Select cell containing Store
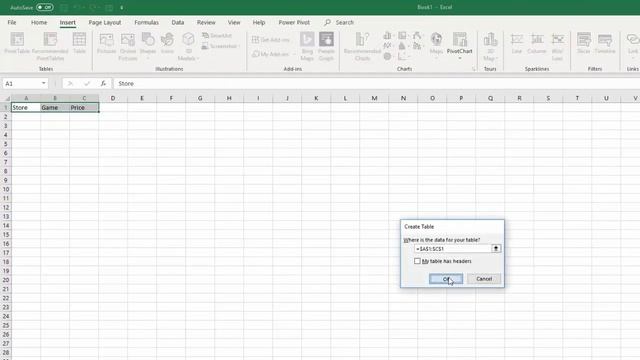Screen dimensions: 640x360 point(26,107)
